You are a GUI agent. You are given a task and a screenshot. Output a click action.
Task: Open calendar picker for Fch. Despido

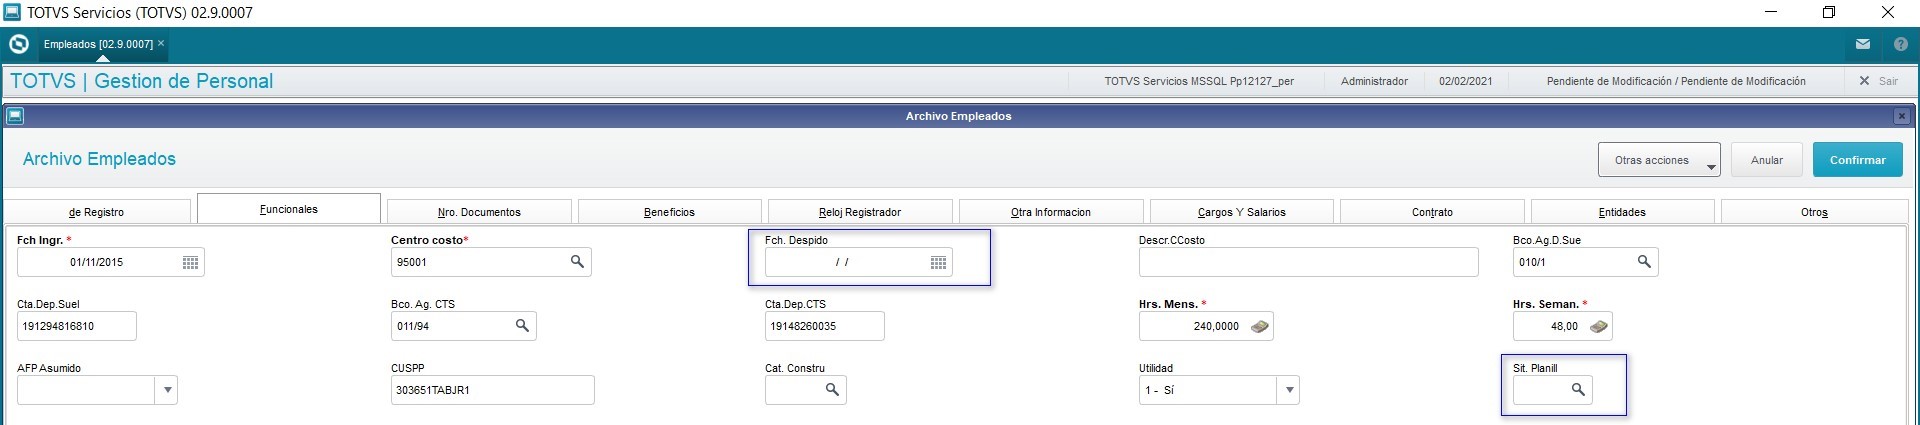click(x=938, y=262)
